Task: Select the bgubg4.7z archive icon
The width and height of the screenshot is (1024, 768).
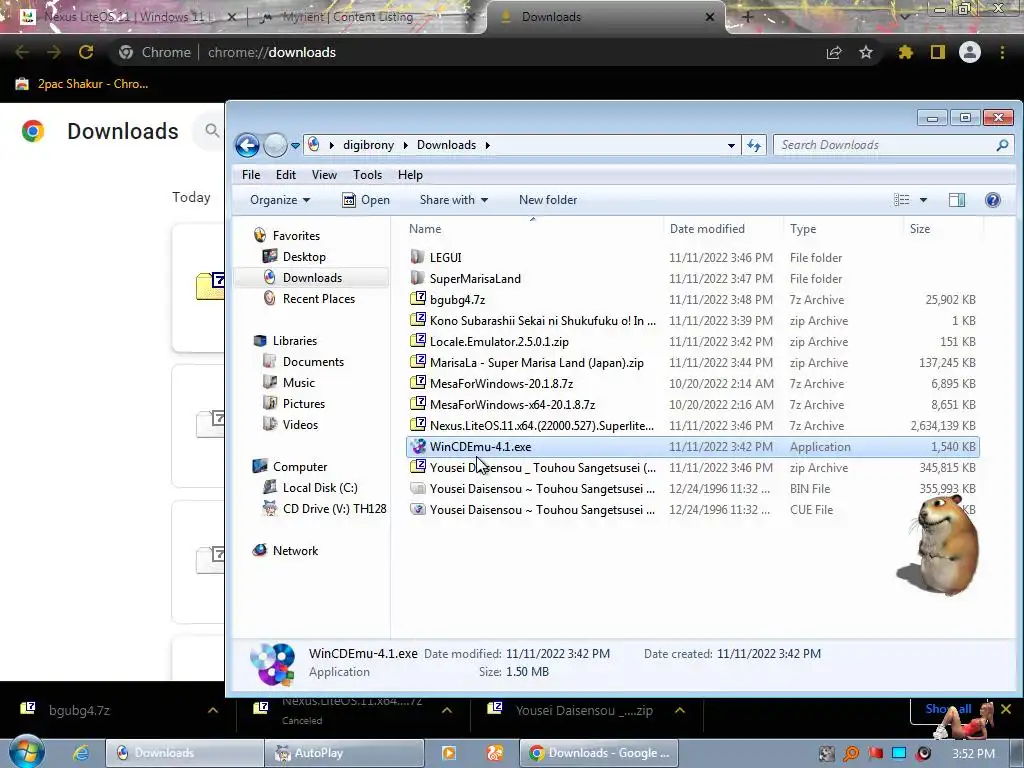Action: (418, 299)
